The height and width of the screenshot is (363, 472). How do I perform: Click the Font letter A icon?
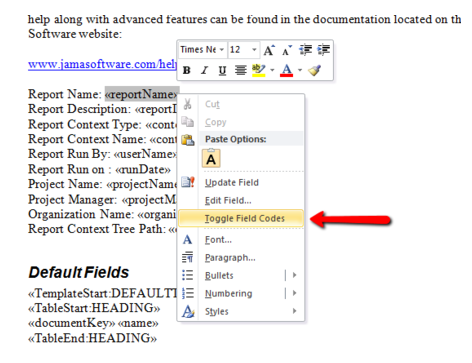coord(188,239)
